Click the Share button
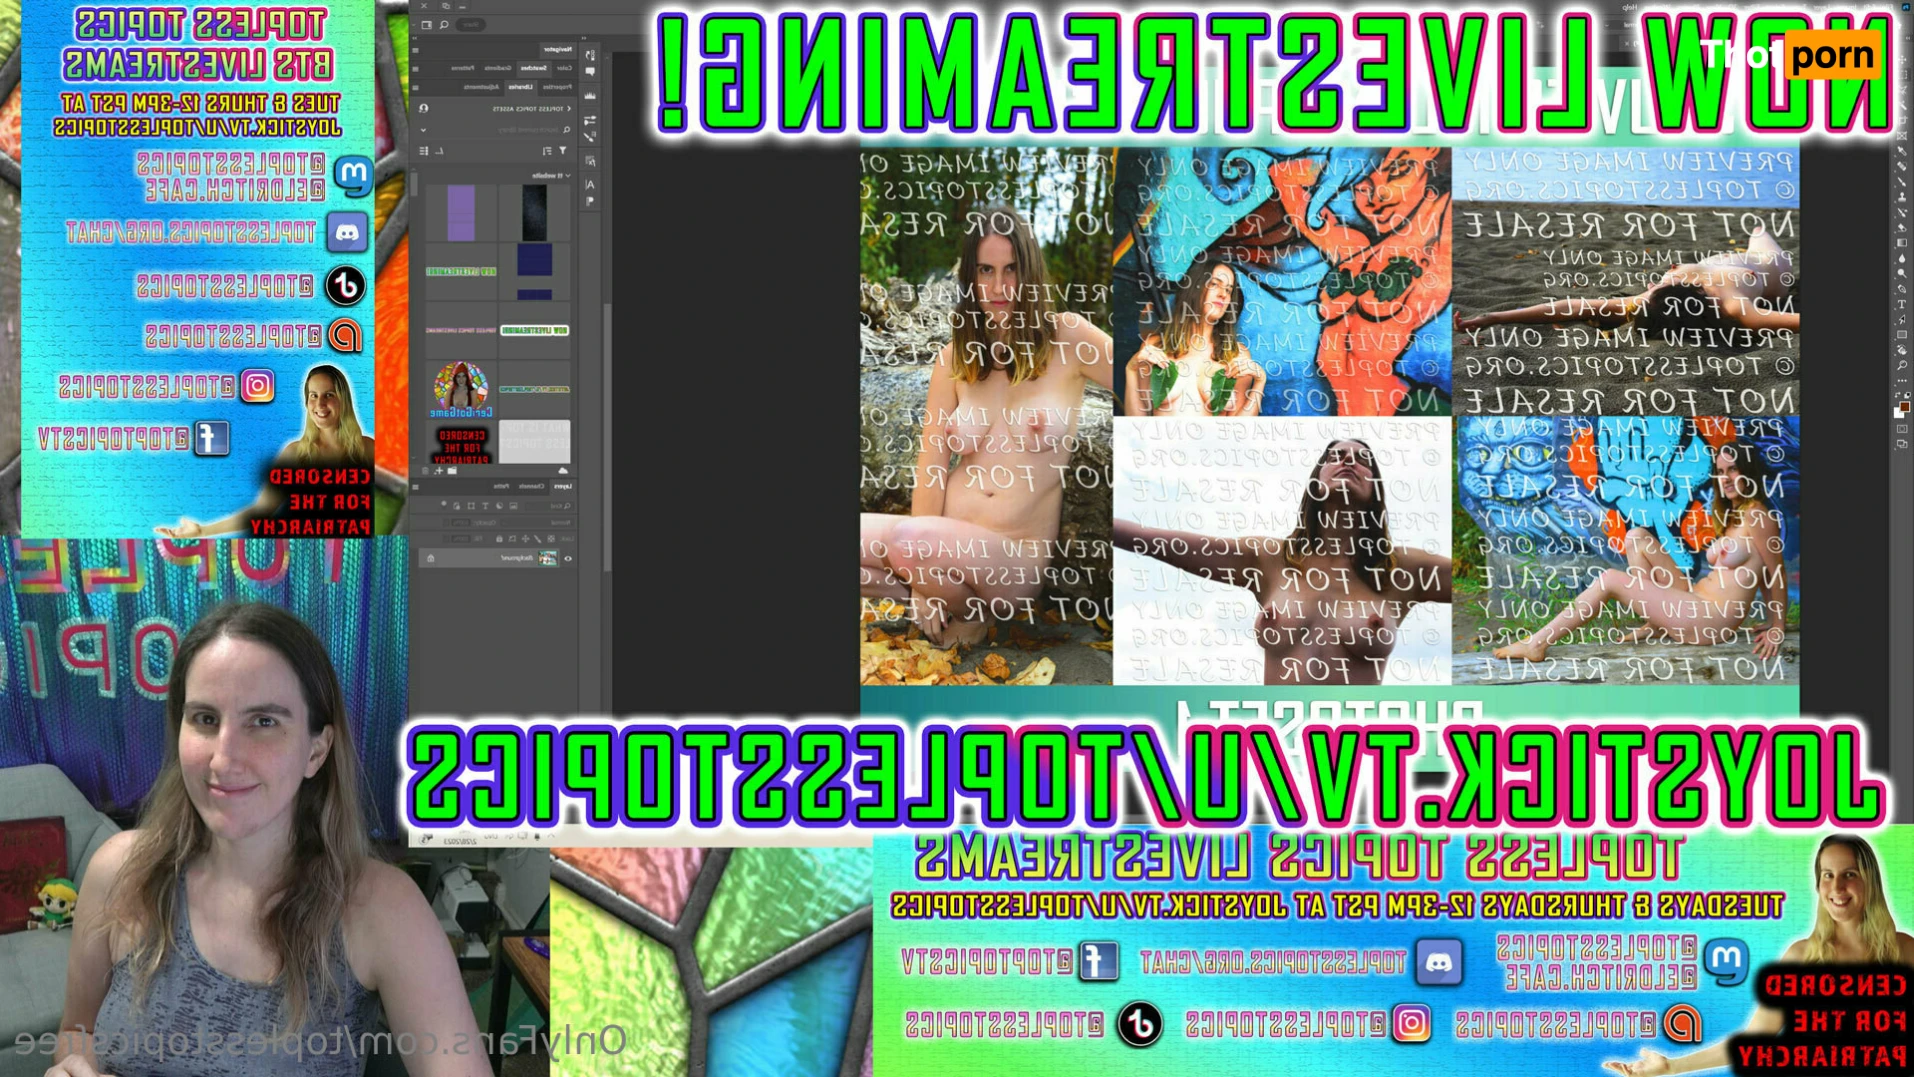Viewport: 1914px width, 1077px height. pos(471,24)
